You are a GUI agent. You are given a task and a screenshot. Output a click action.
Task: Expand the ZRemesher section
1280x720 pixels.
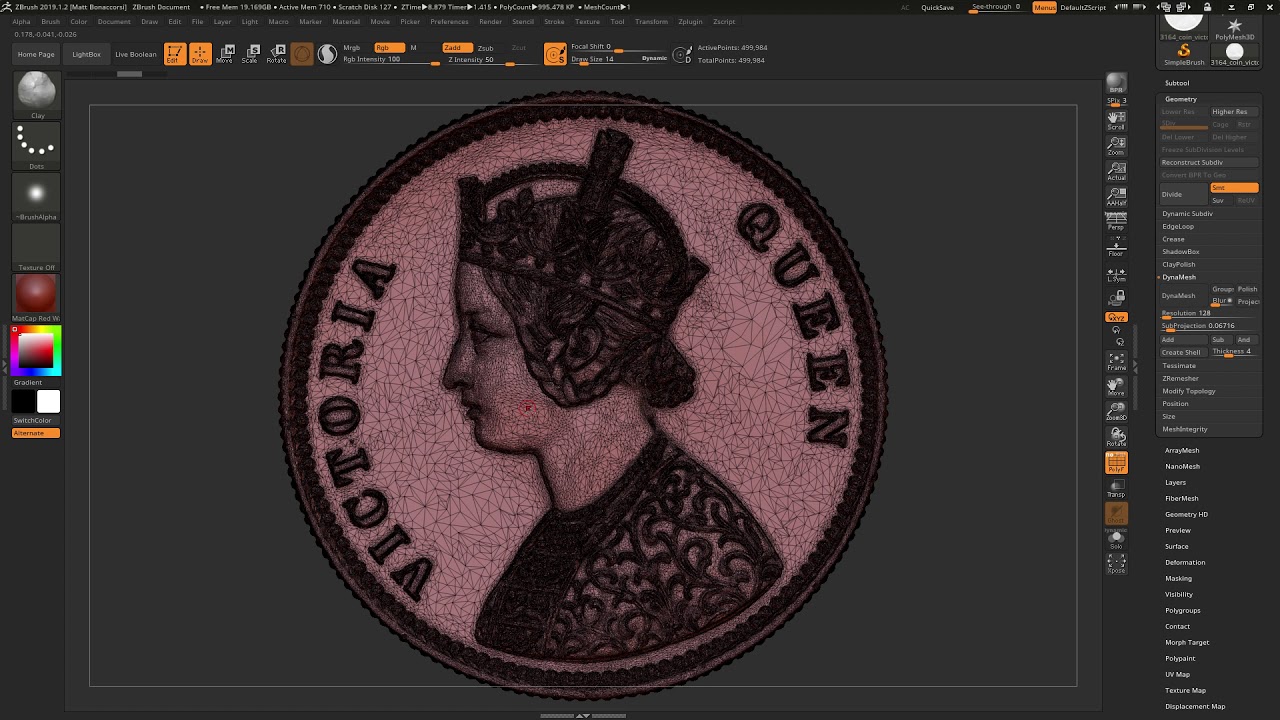(x=1180, y=378)
